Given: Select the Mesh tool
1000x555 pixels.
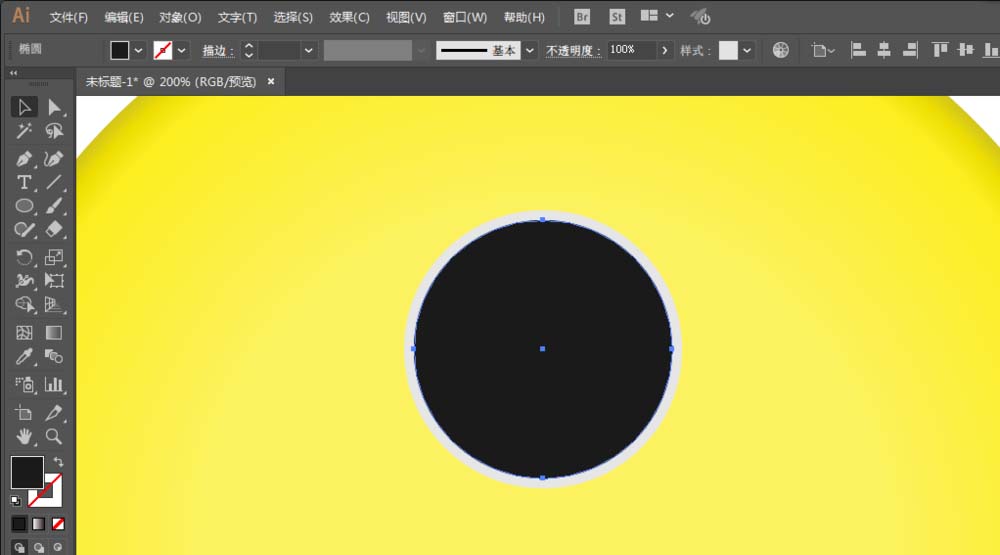Looking at the screenshot, I should (24, 332).
